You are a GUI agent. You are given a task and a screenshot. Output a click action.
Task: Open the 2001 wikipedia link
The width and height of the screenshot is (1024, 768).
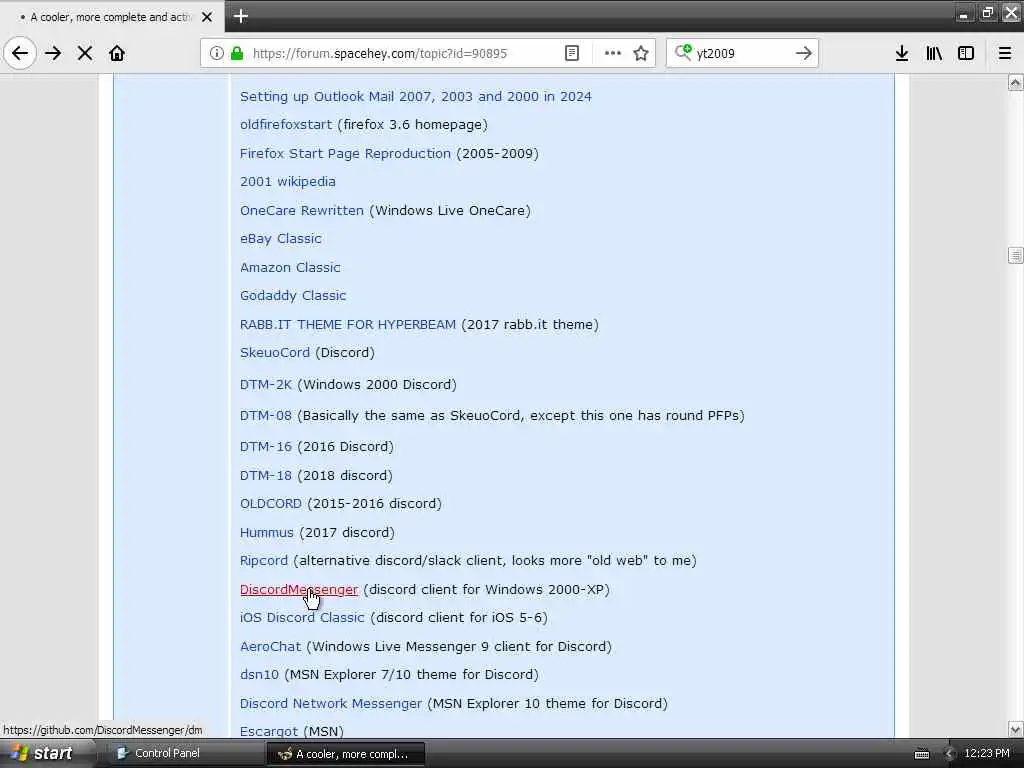(x=288, y=182)
